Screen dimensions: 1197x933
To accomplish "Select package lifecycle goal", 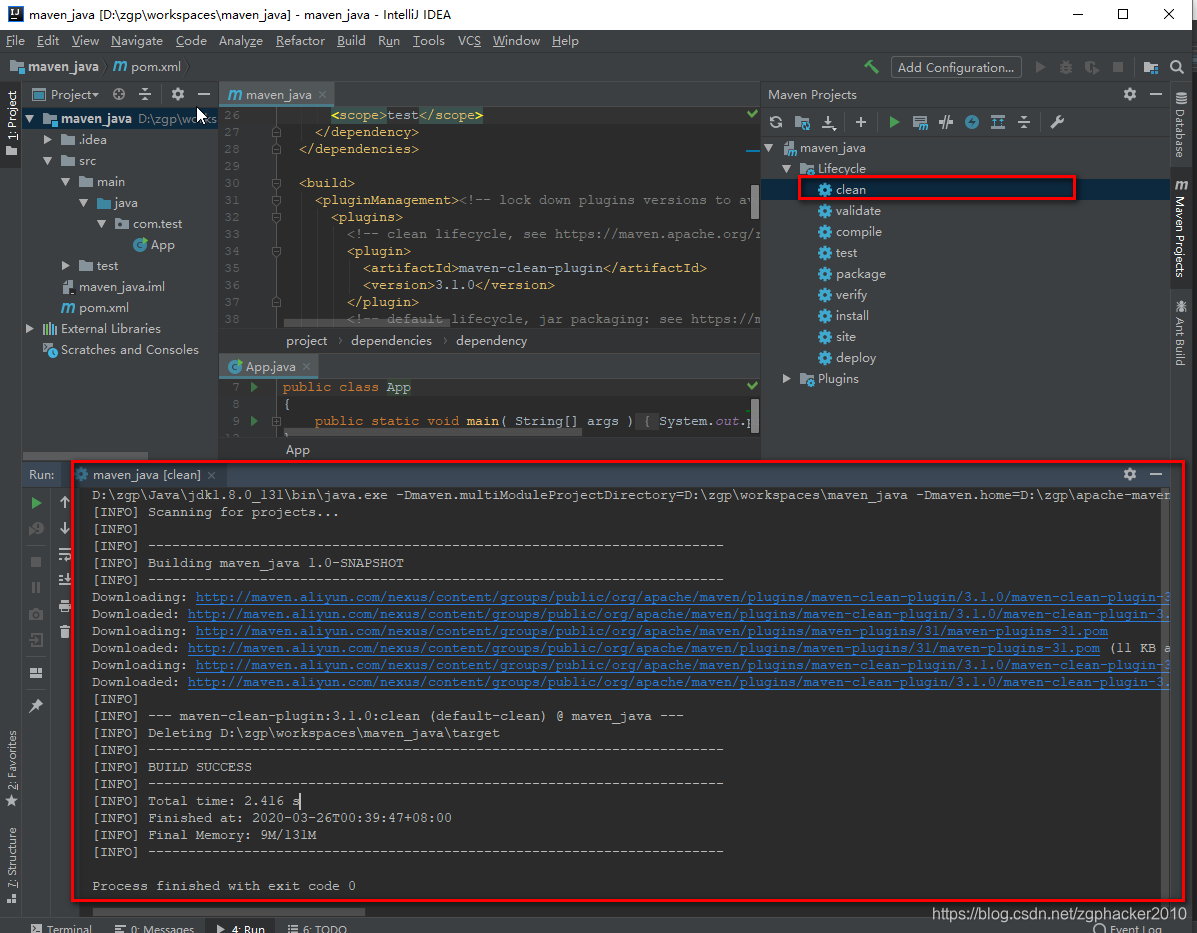I will pyautogui.click(x=860, y=273).
